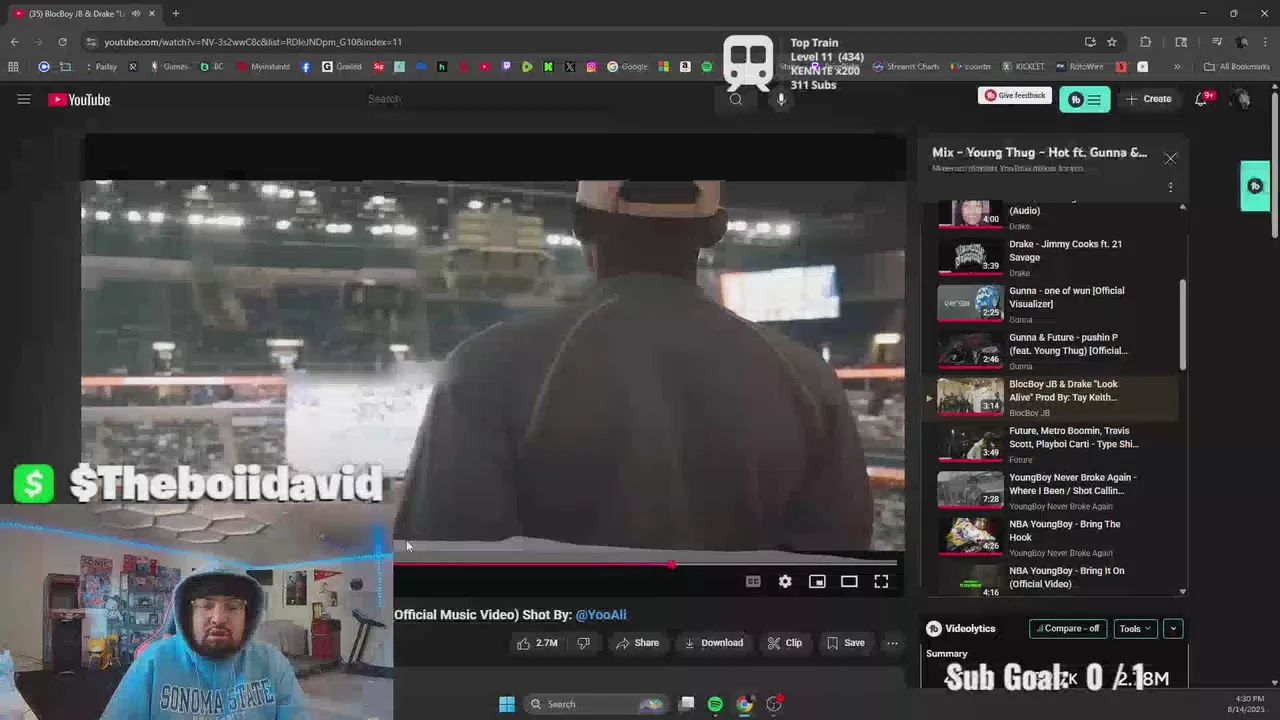Open a new browser tab with plus
Screen dimensions: 1280x720
(x=176, y=14)
